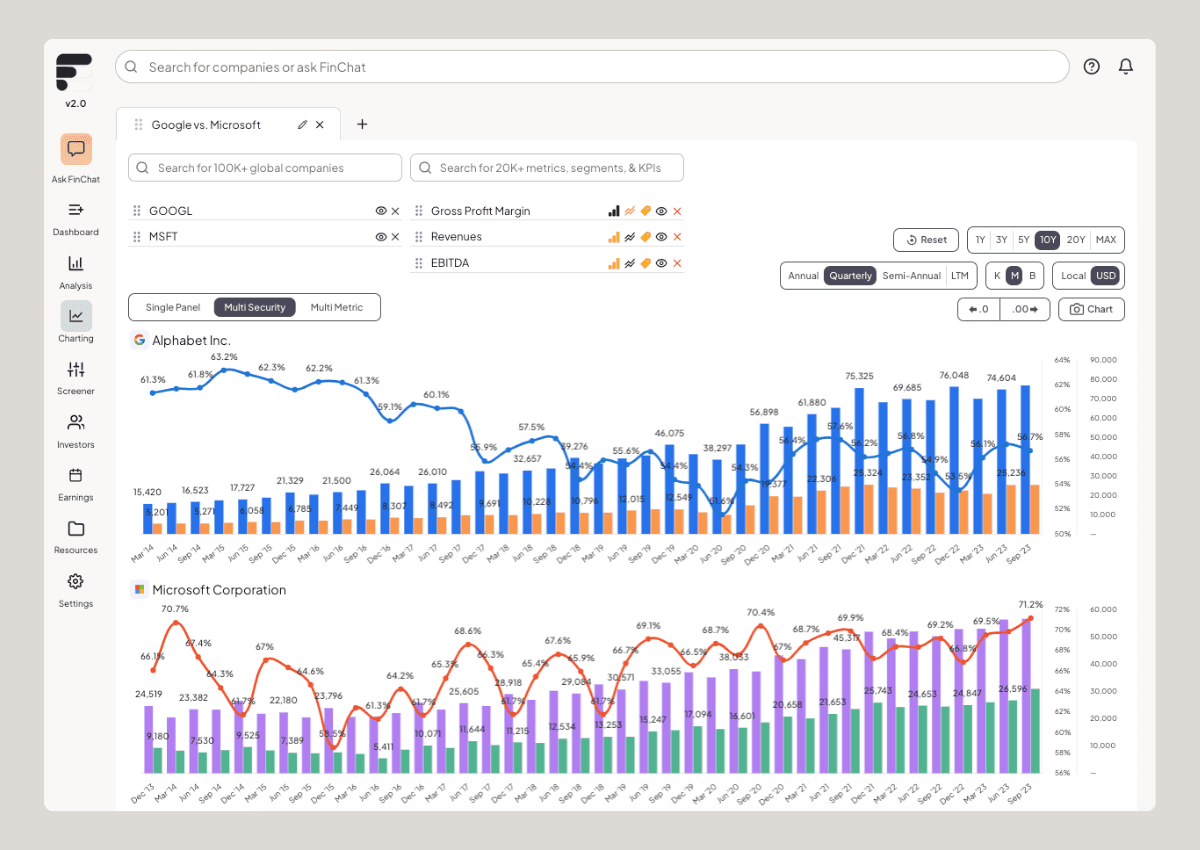
Task: Display units in thousands (K)
Action: pyautogui.click(x=997, y=276)
